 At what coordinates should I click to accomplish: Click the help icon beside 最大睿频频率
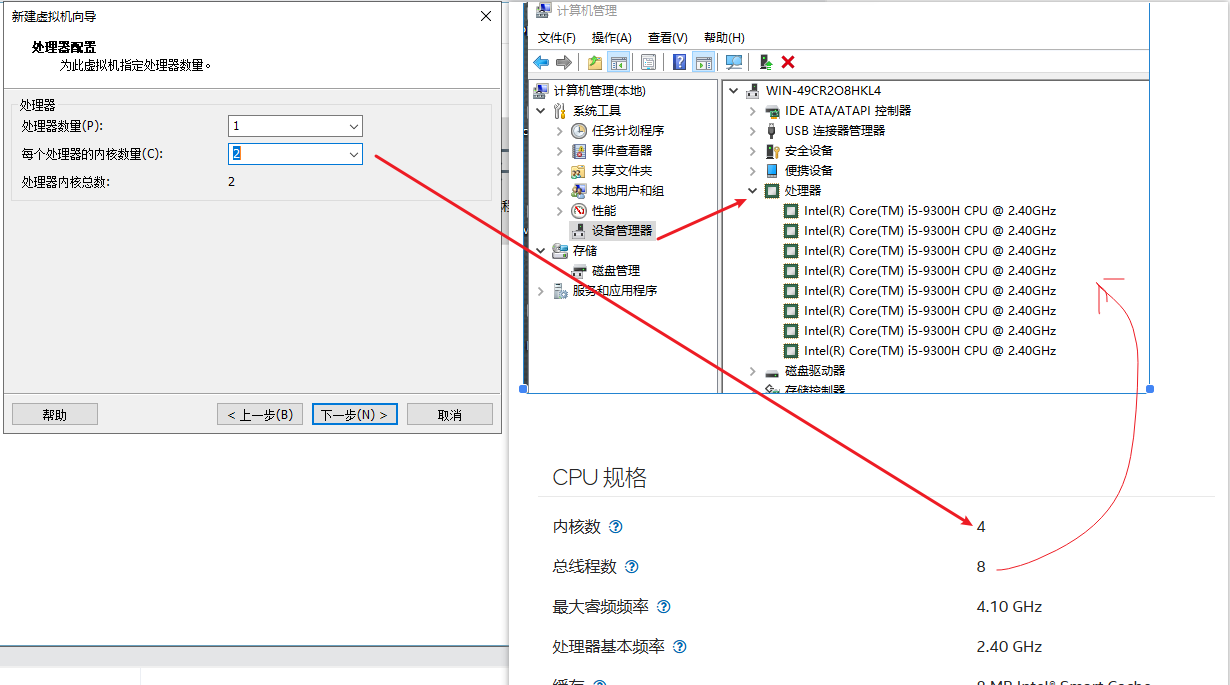click(663, 607)
